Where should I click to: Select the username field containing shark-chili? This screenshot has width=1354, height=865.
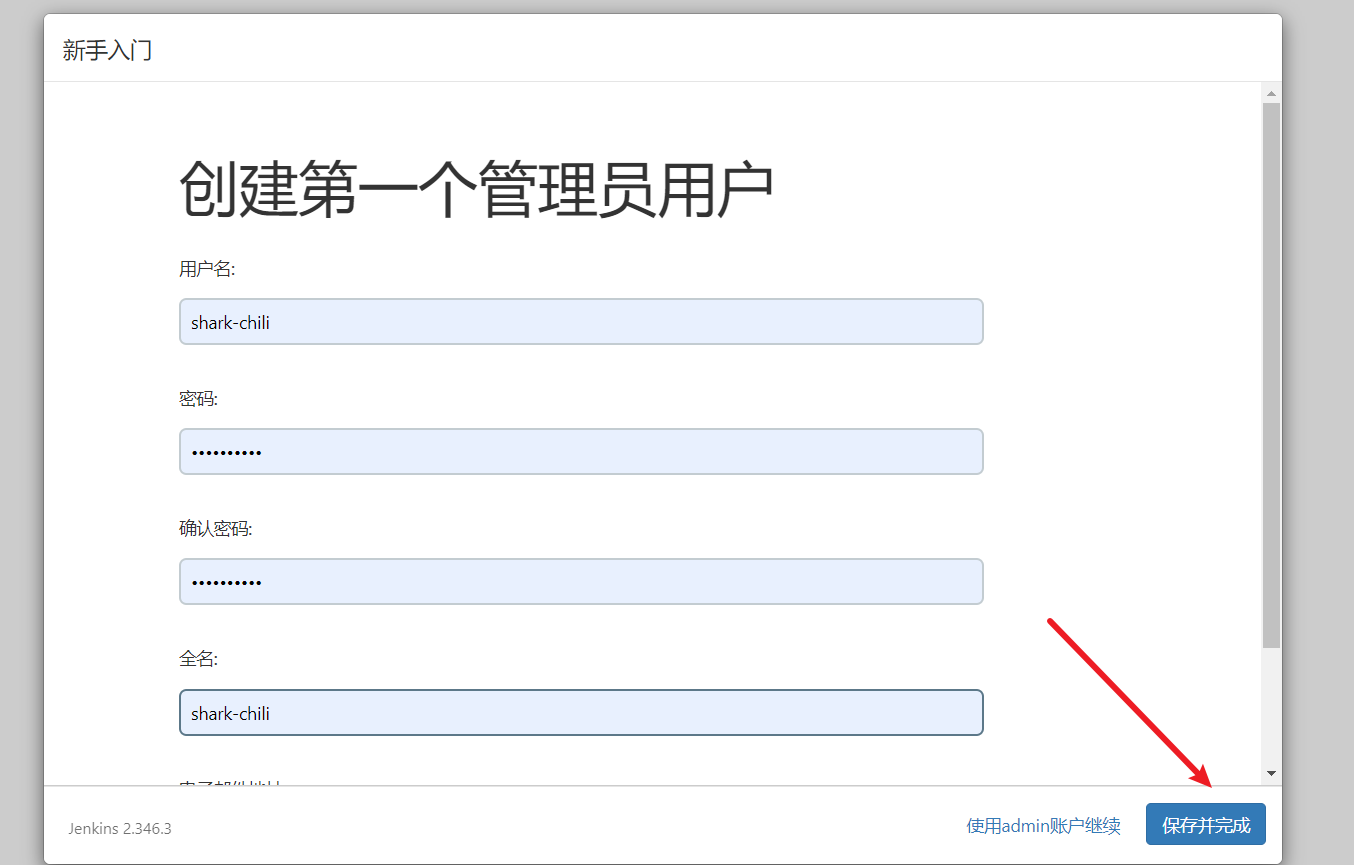click(x=580, y=321)
